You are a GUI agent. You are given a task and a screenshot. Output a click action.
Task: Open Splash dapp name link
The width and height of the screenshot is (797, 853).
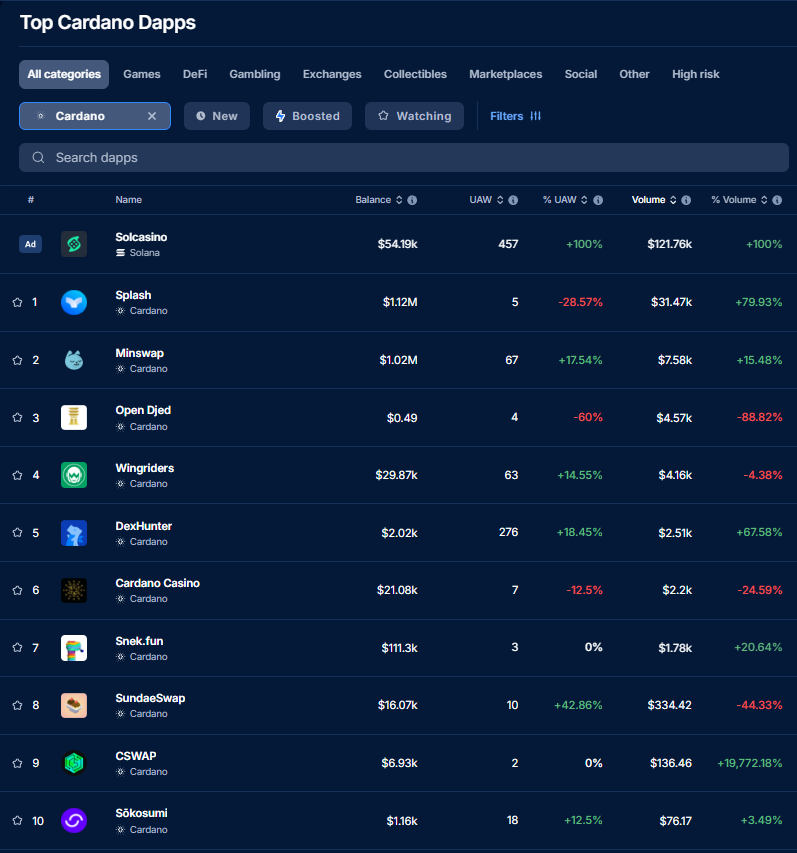pyautogui.click(x=133, y=295)
